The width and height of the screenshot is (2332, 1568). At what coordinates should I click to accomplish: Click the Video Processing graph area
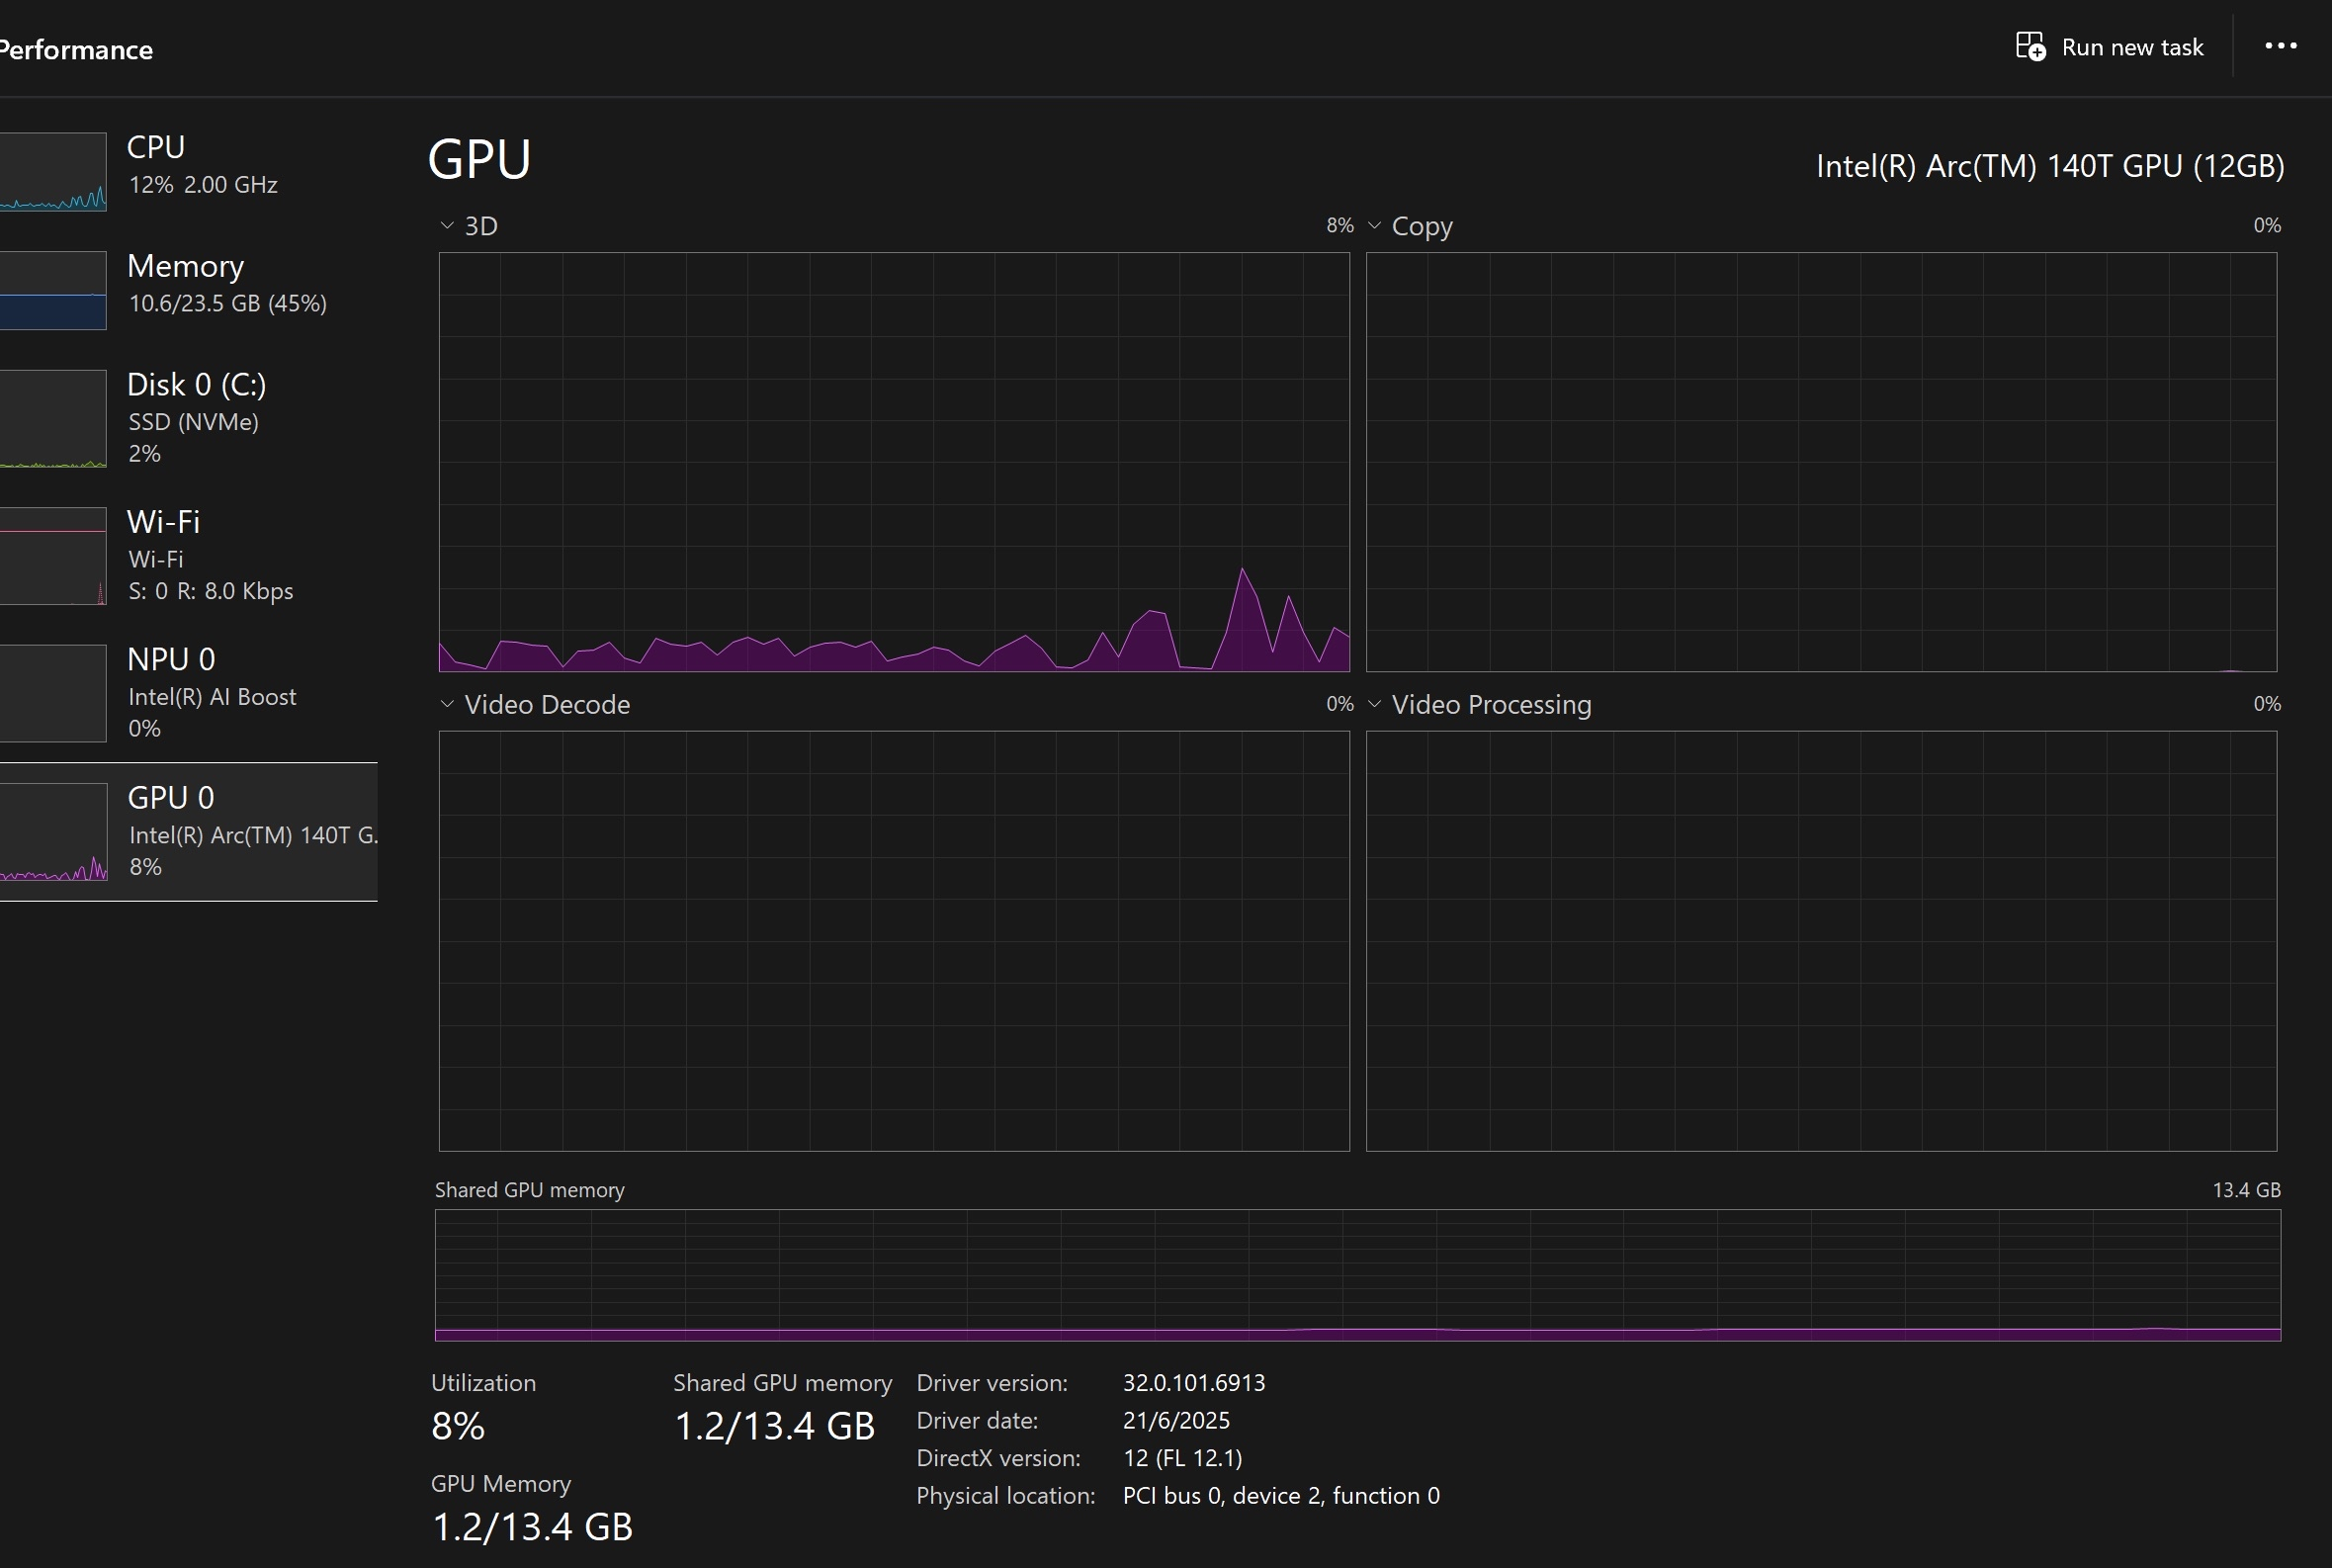tap(1821, 940)
